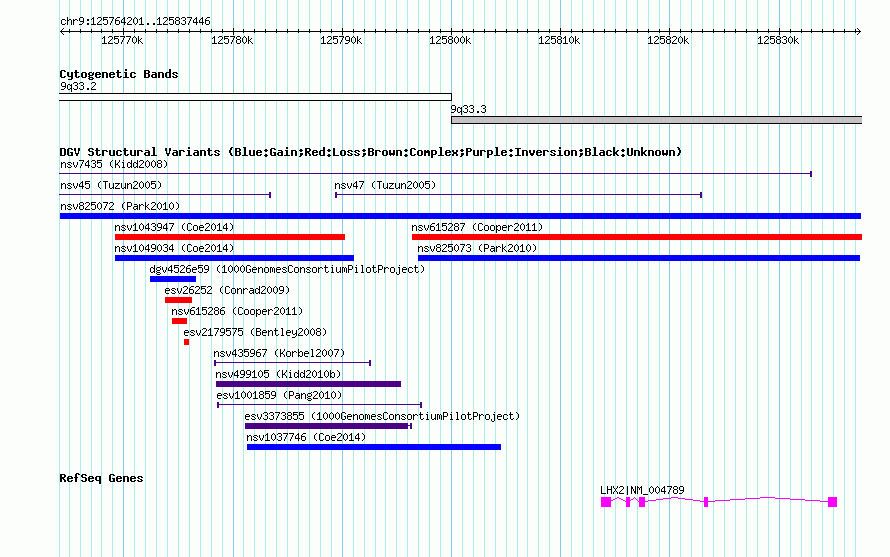This screenshot has height=557, width=890.
Task: Click the nsv615287 (Cooper2011) red loss bar
Action: tap(637, 237)
